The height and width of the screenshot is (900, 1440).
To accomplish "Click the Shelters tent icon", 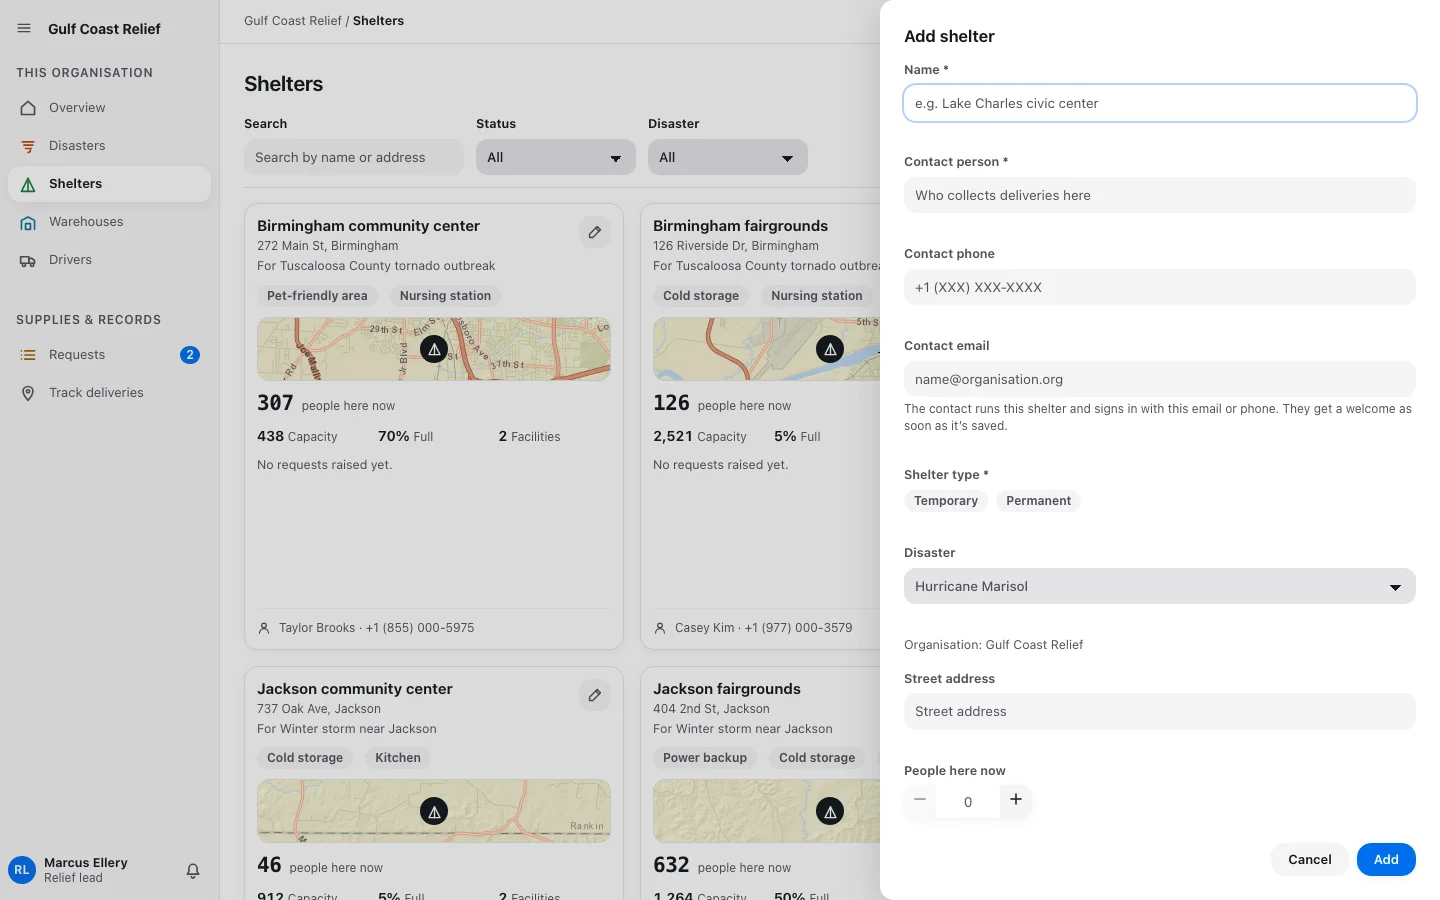I will coord(28,184).
